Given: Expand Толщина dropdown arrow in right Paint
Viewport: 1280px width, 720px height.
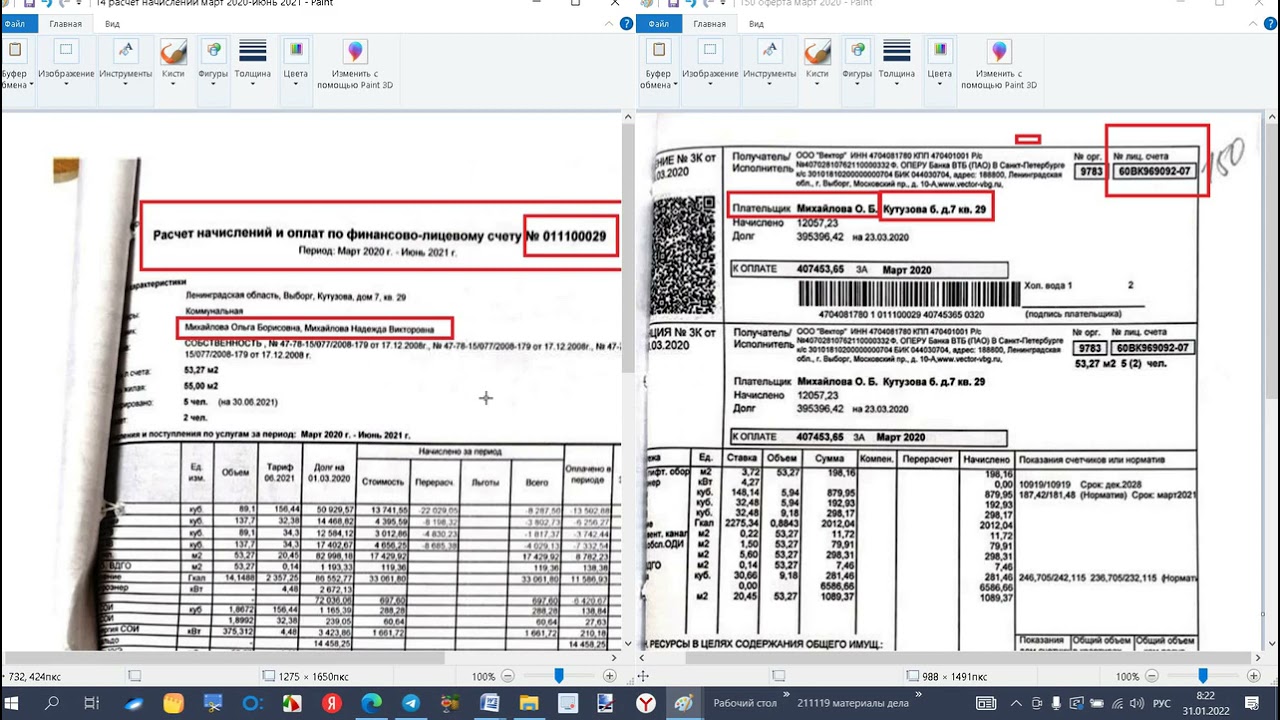Looking at the screenshot, I should pos(897,85).
